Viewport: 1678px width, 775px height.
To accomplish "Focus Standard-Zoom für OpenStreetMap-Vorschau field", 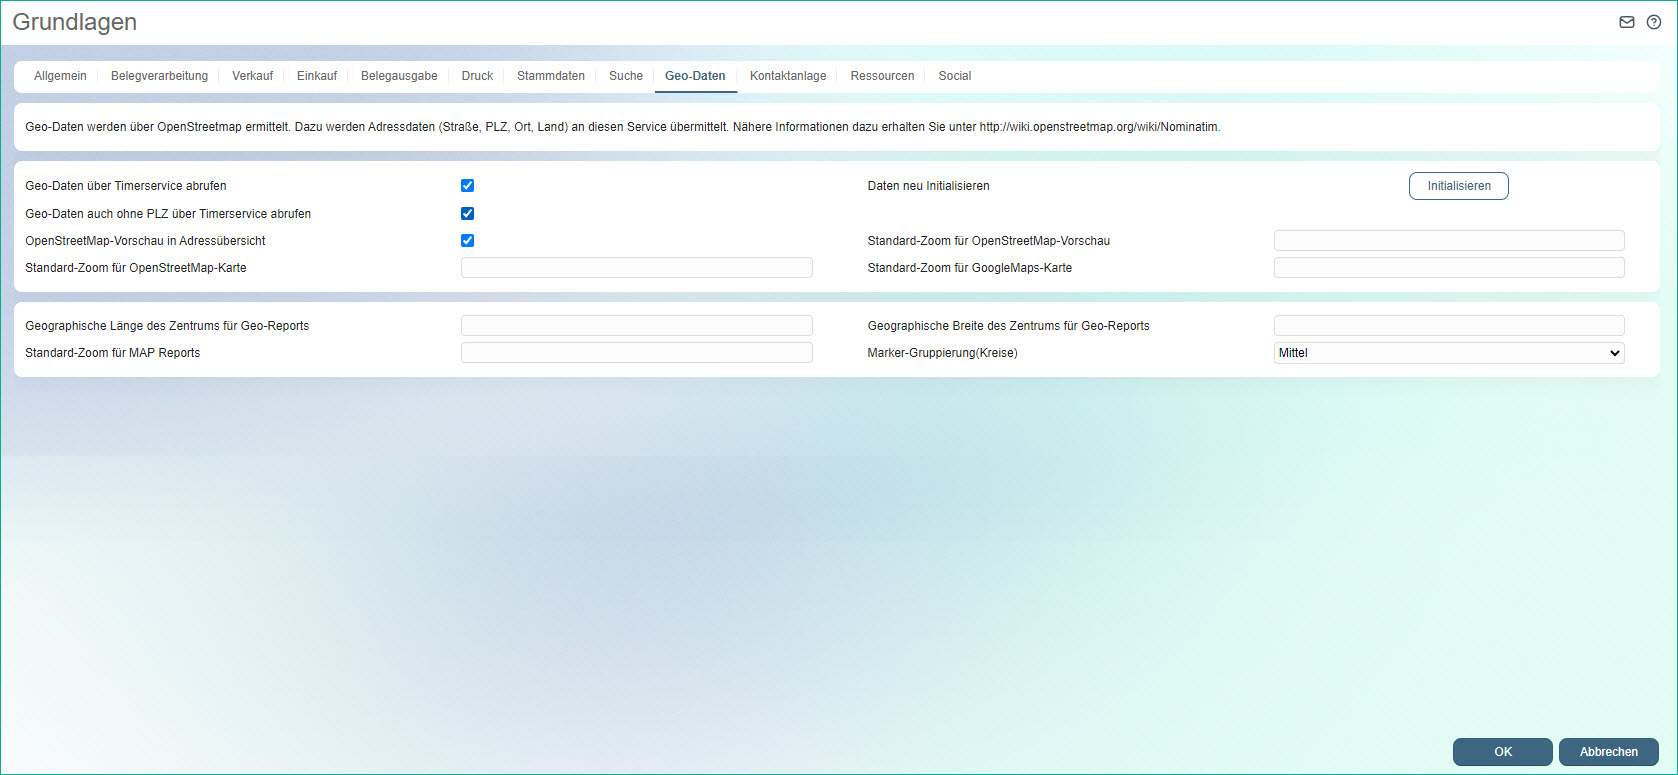I will click(1449, 241).
